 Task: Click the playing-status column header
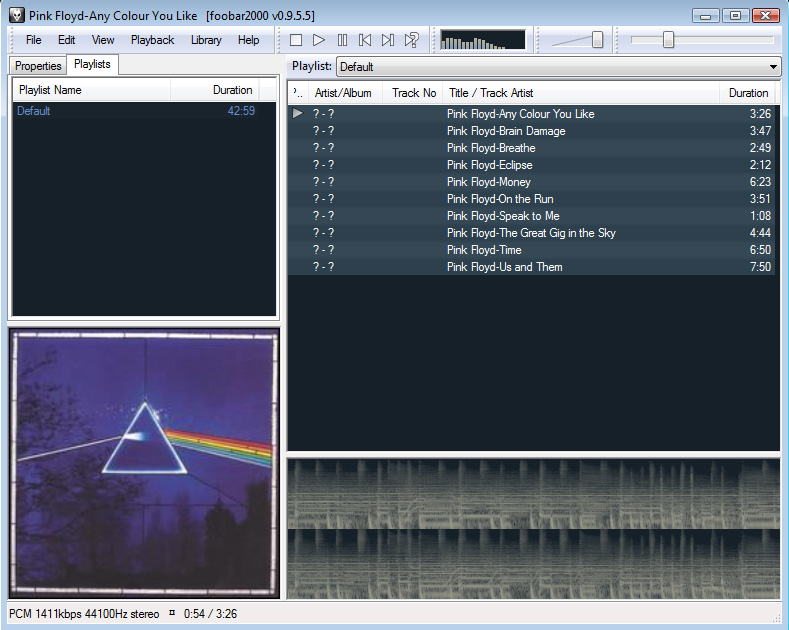[298, 93]
